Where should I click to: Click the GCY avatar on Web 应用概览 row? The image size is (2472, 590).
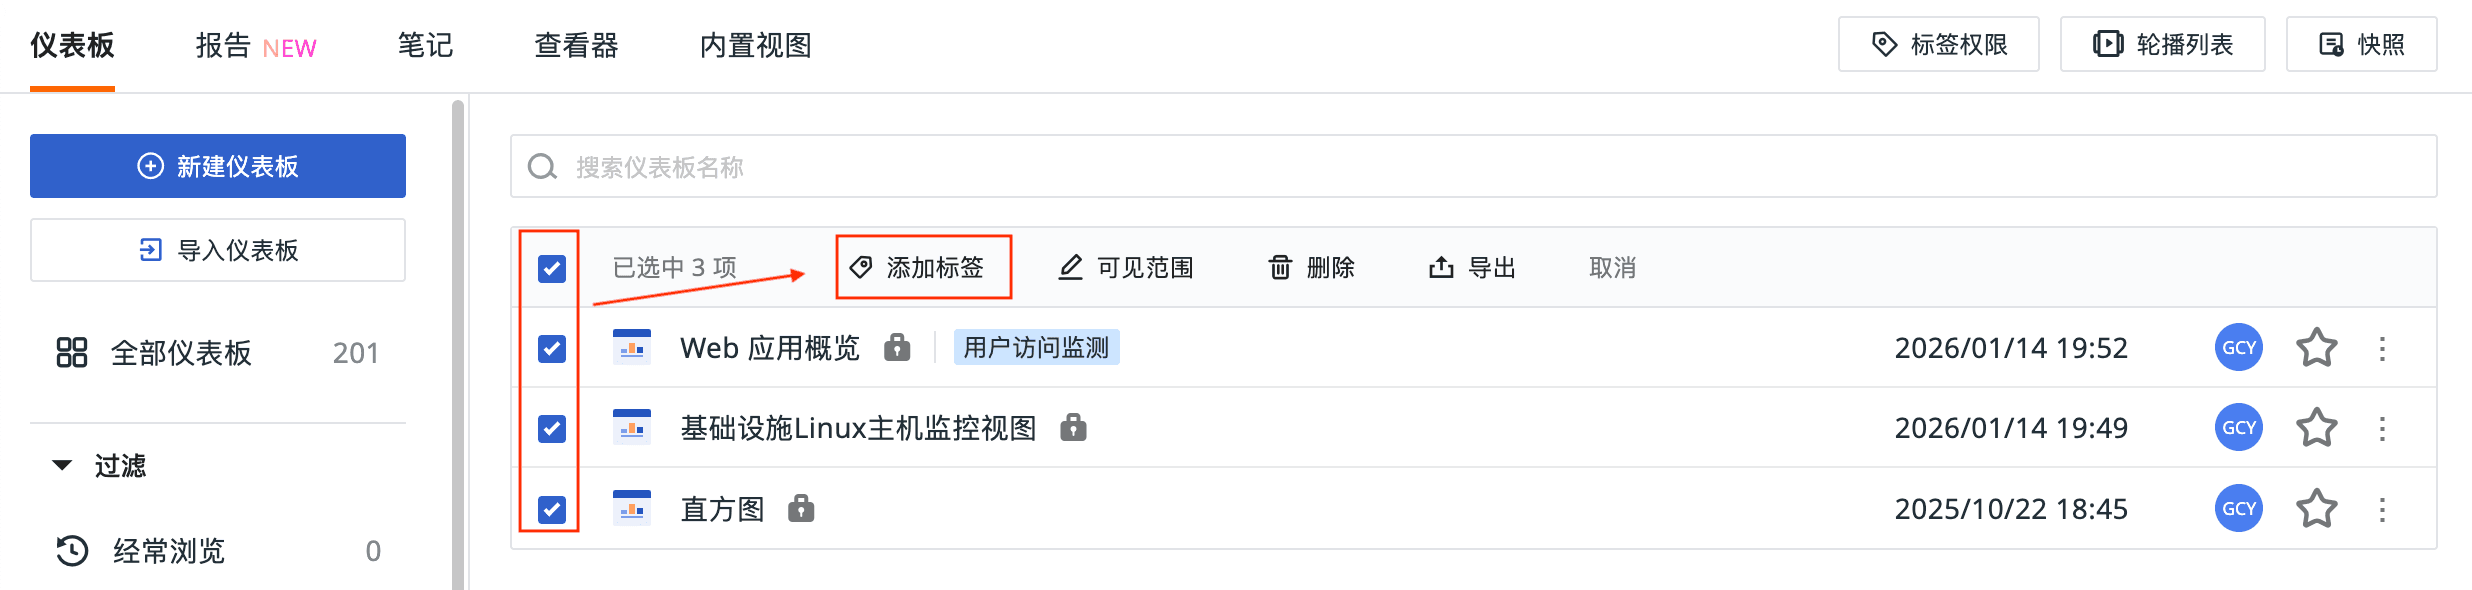pos(2239,348)
